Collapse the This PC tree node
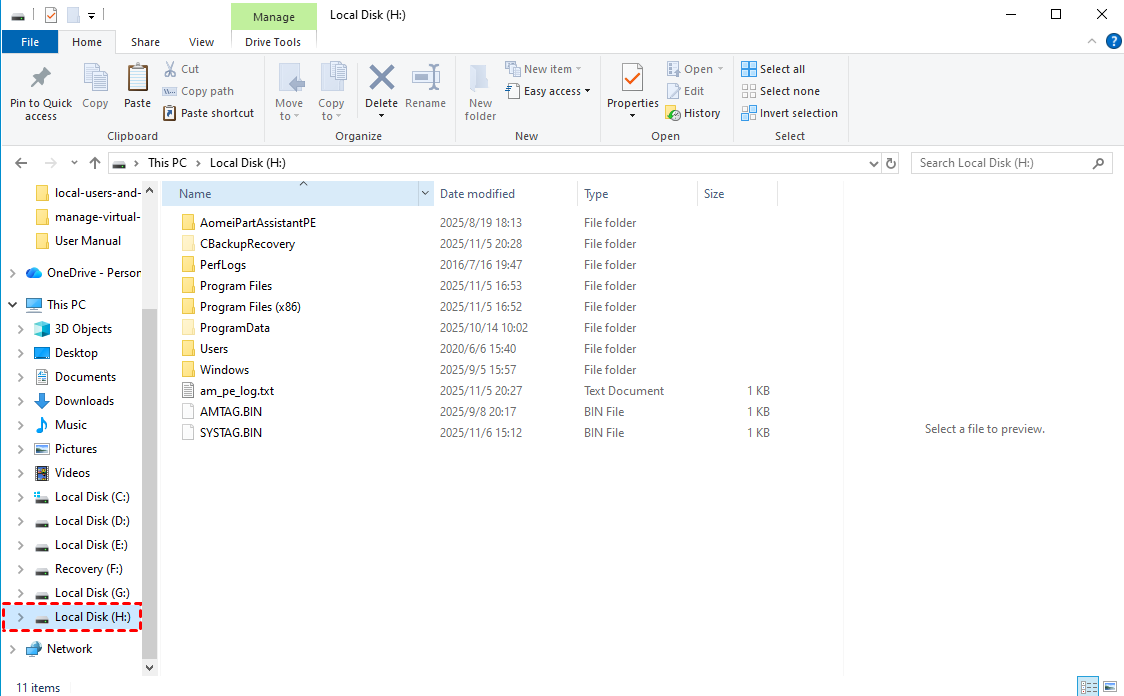Screen dimensions: 1124x696 click(11, 305)
